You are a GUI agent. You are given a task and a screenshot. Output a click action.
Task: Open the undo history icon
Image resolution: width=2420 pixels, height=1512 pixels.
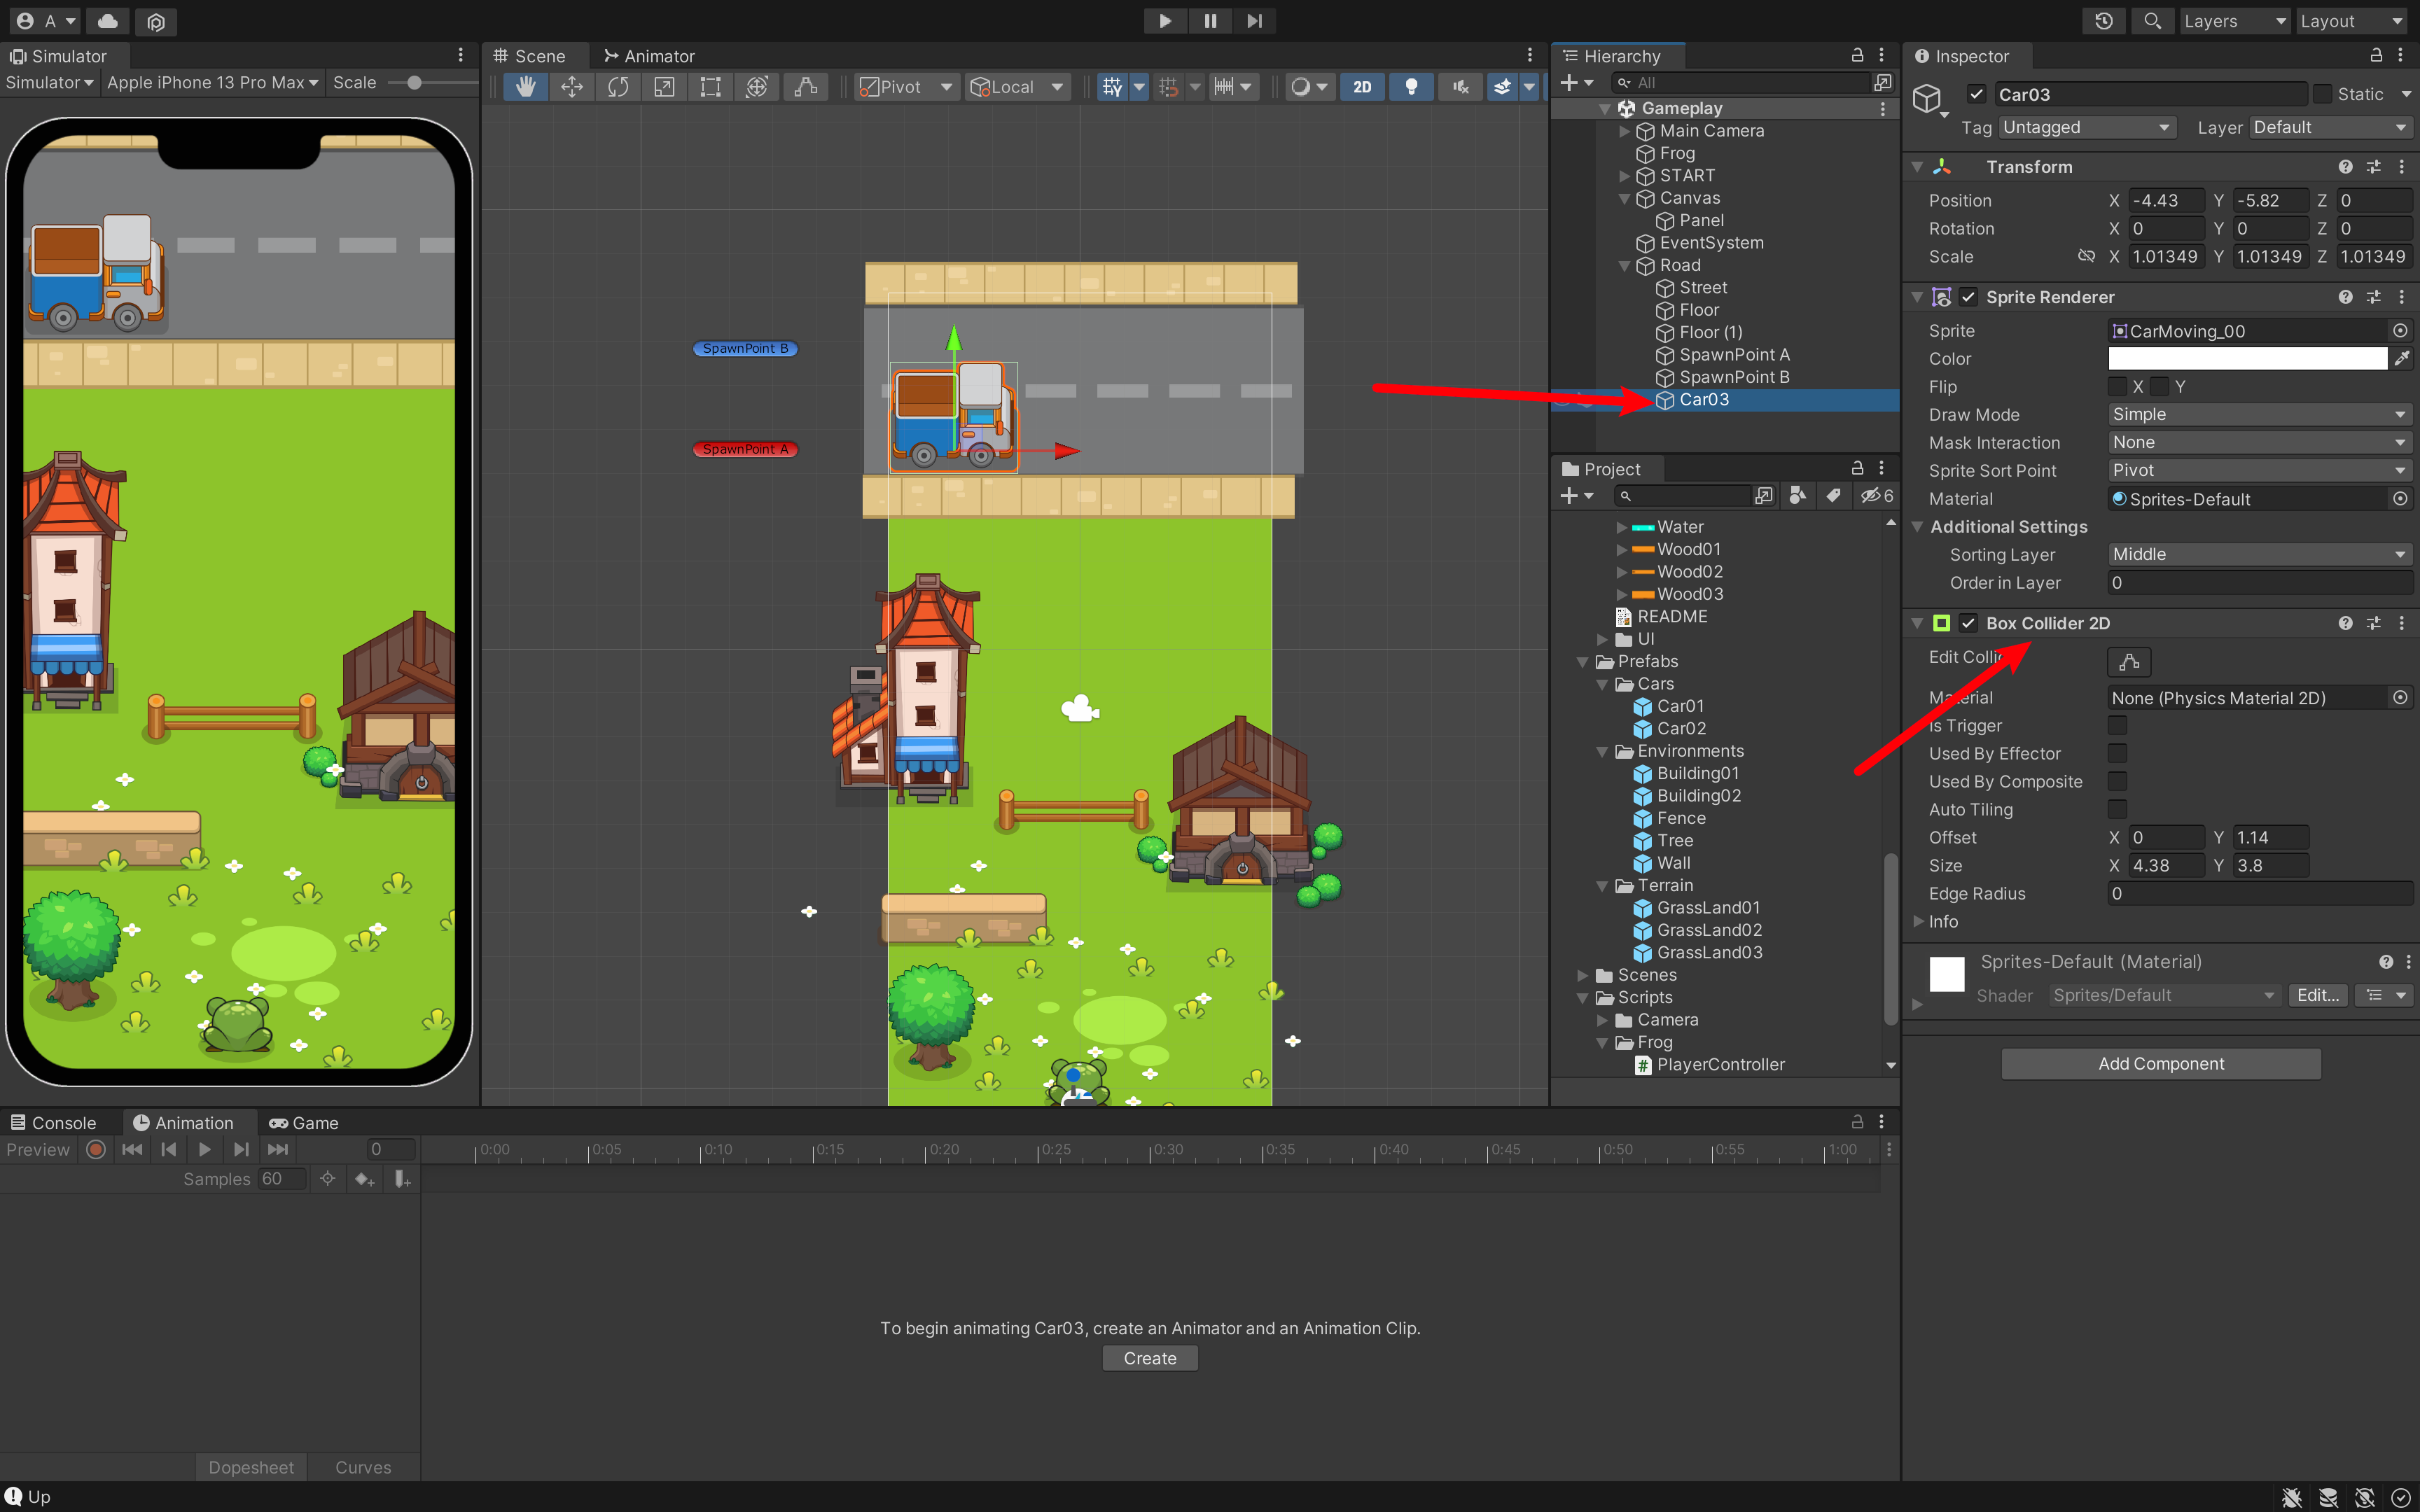point(2104,21)
